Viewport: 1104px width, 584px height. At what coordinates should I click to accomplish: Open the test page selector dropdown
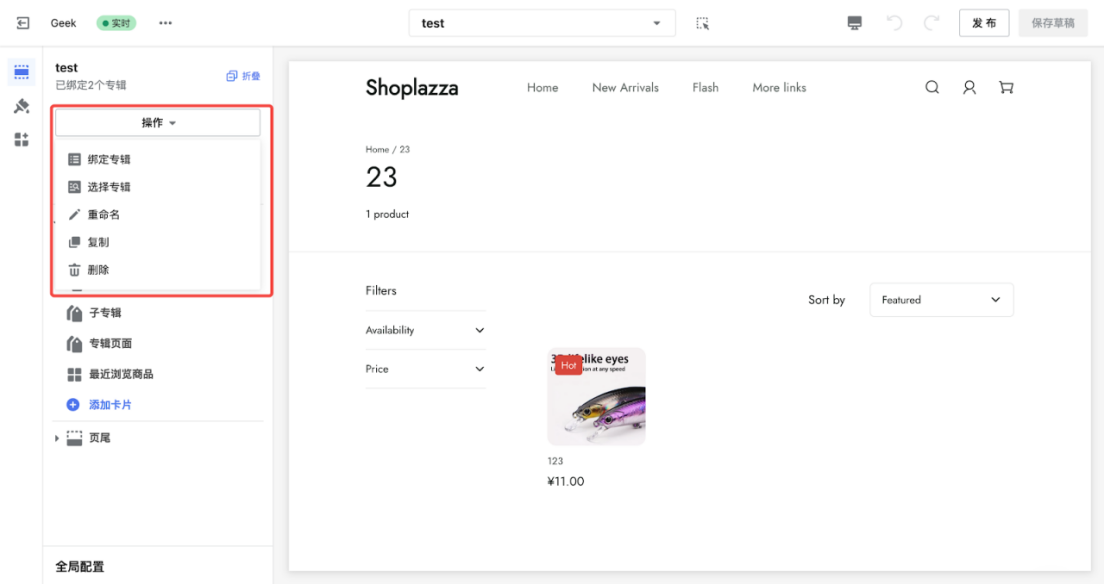click(541, 23)
